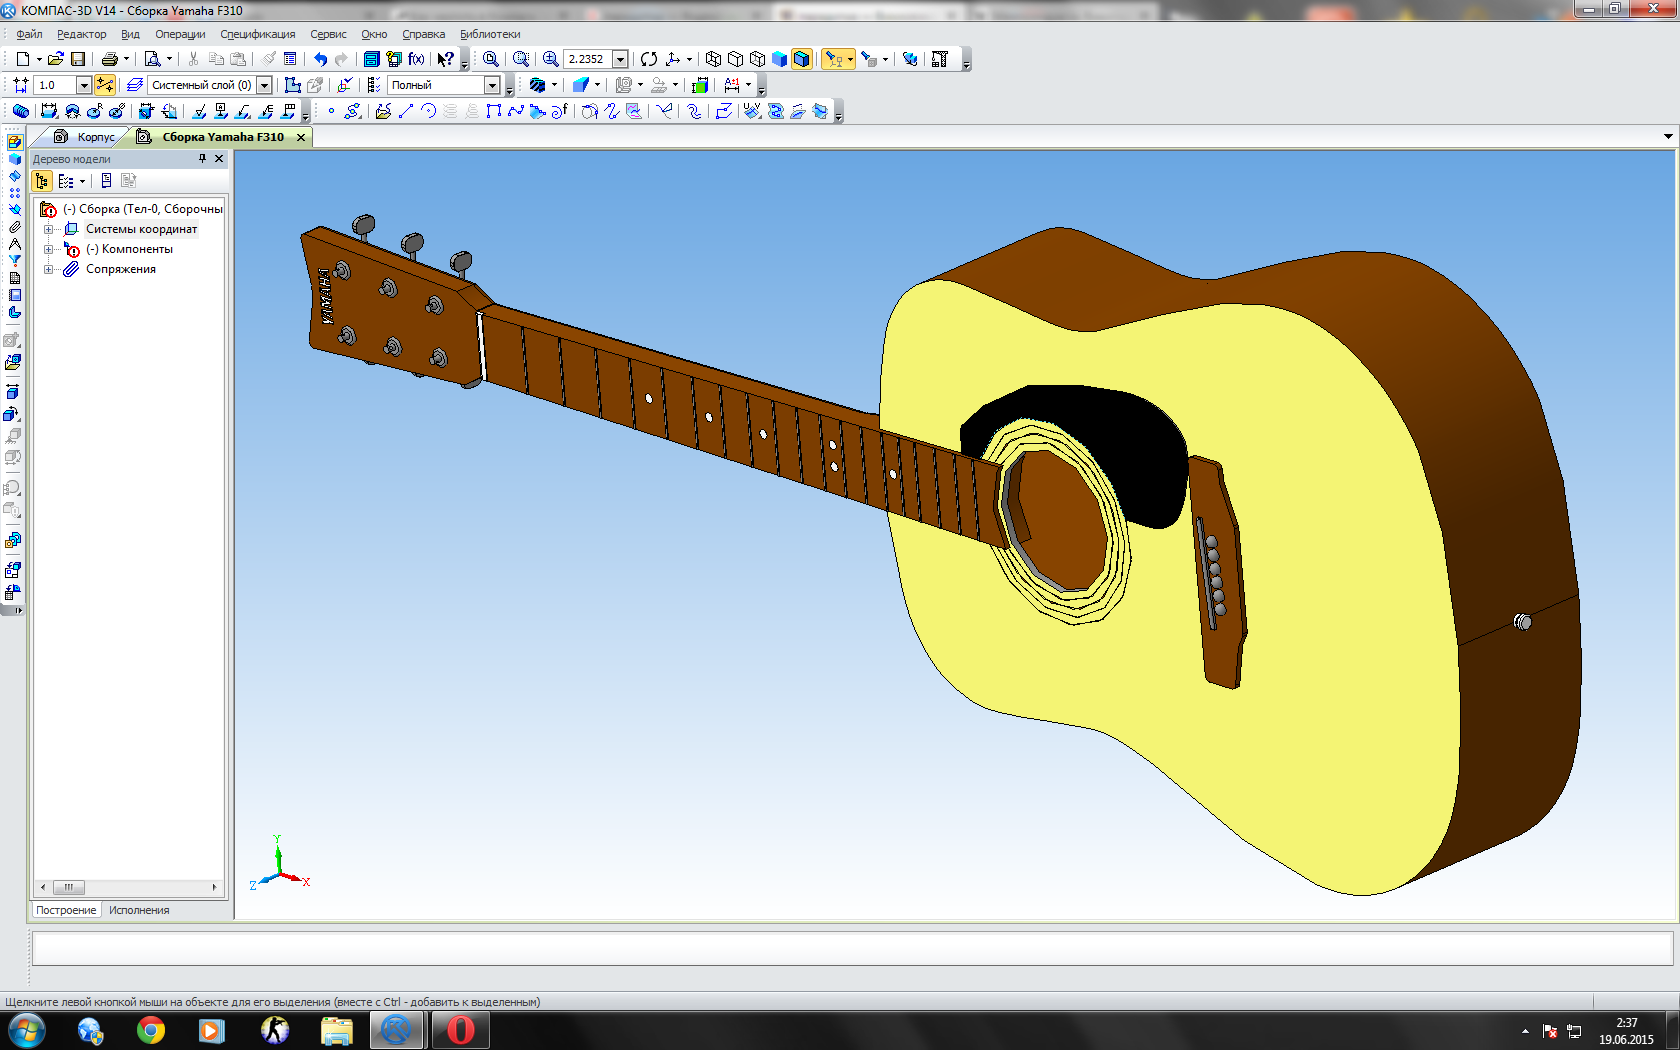Image resolution: width=1680 pixels, height=1050 pixels.
Task: Activate the What's This help cursor
Action: 446,59
